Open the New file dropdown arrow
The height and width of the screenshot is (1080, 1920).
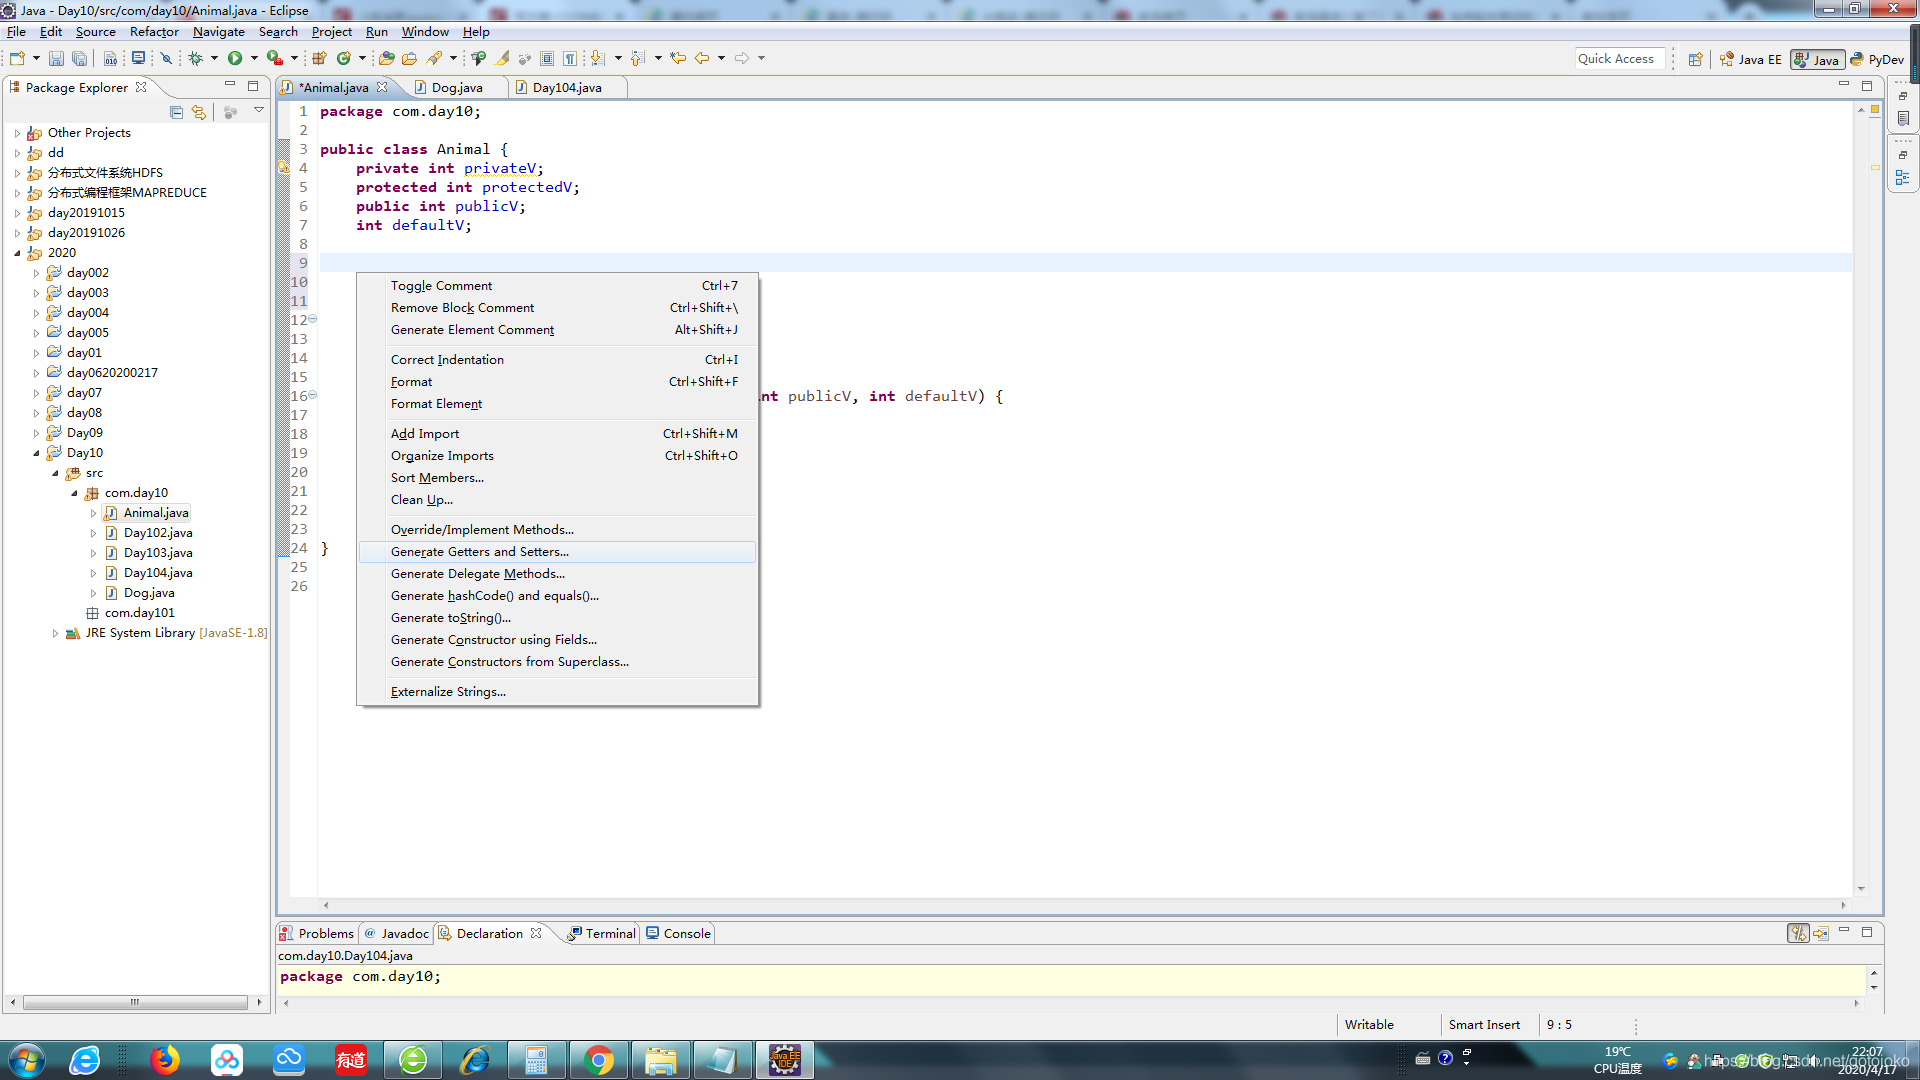(x=36, y=58)
